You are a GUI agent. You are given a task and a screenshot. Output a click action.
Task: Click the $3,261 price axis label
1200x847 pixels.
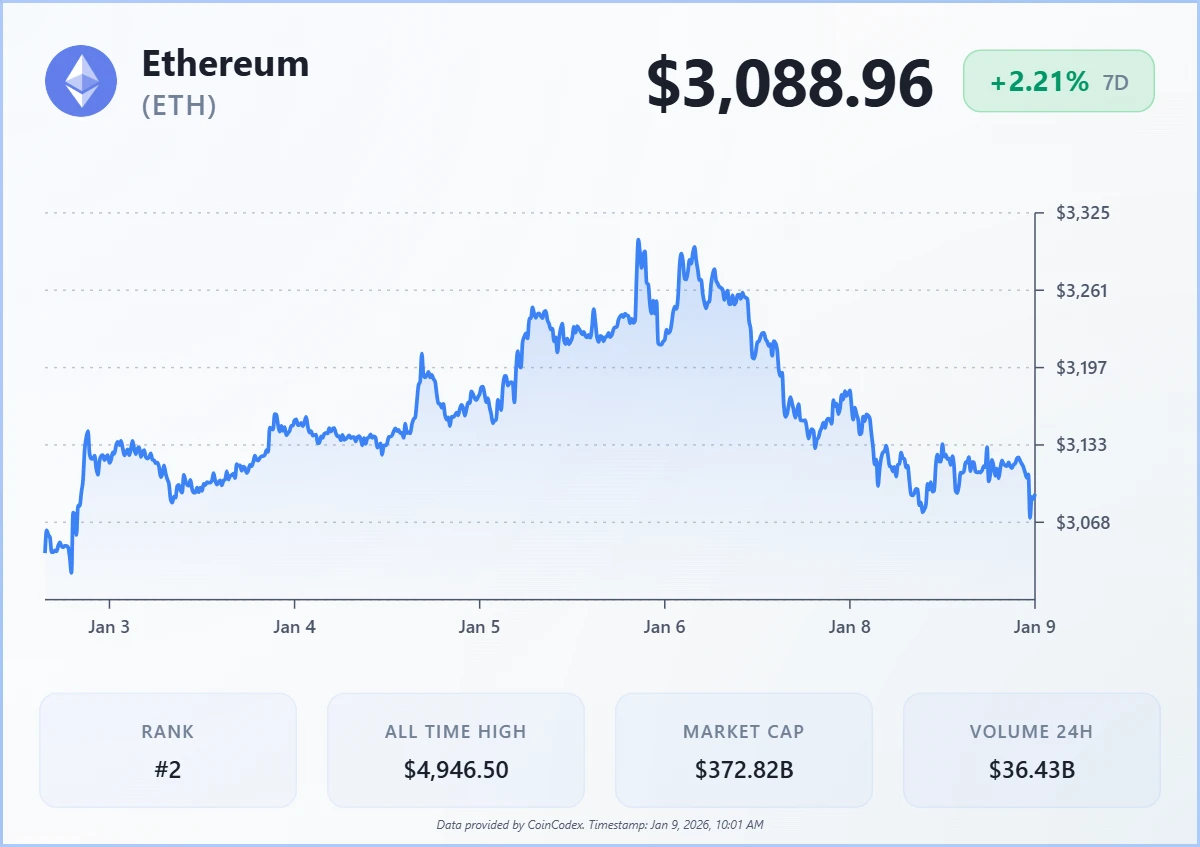point(1084,291)
